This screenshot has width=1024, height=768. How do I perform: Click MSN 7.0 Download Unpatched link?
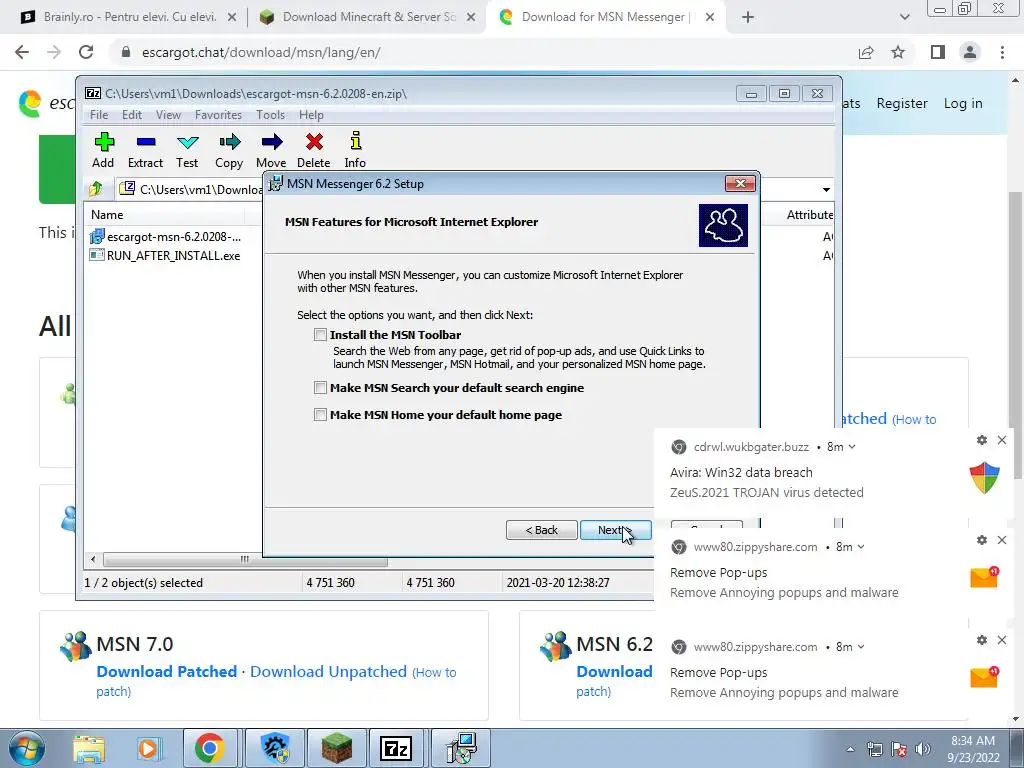tap(328, 671)
